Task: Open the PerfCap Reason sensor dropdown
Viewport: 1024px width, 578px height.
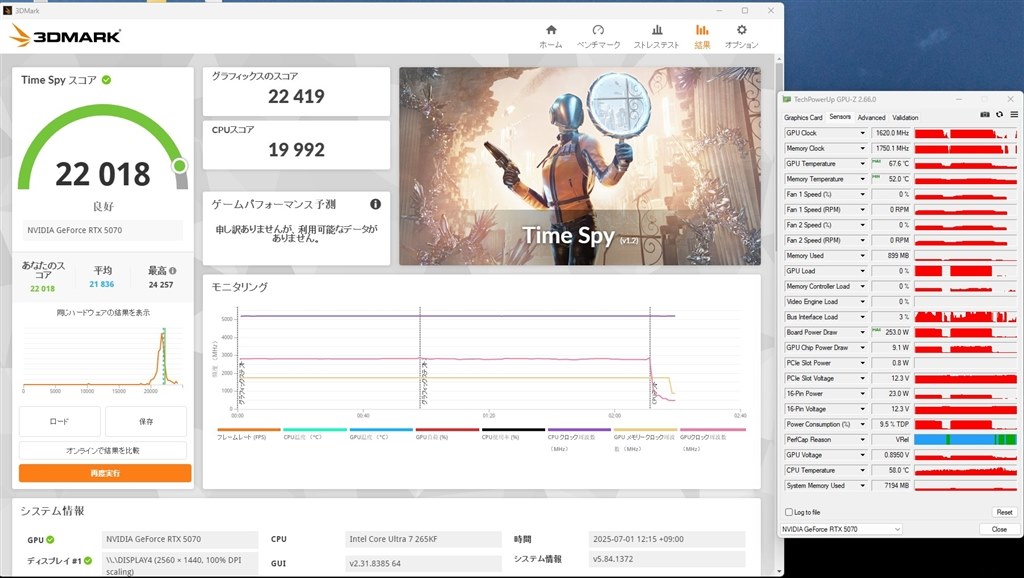Action: [x=863, y=440]
